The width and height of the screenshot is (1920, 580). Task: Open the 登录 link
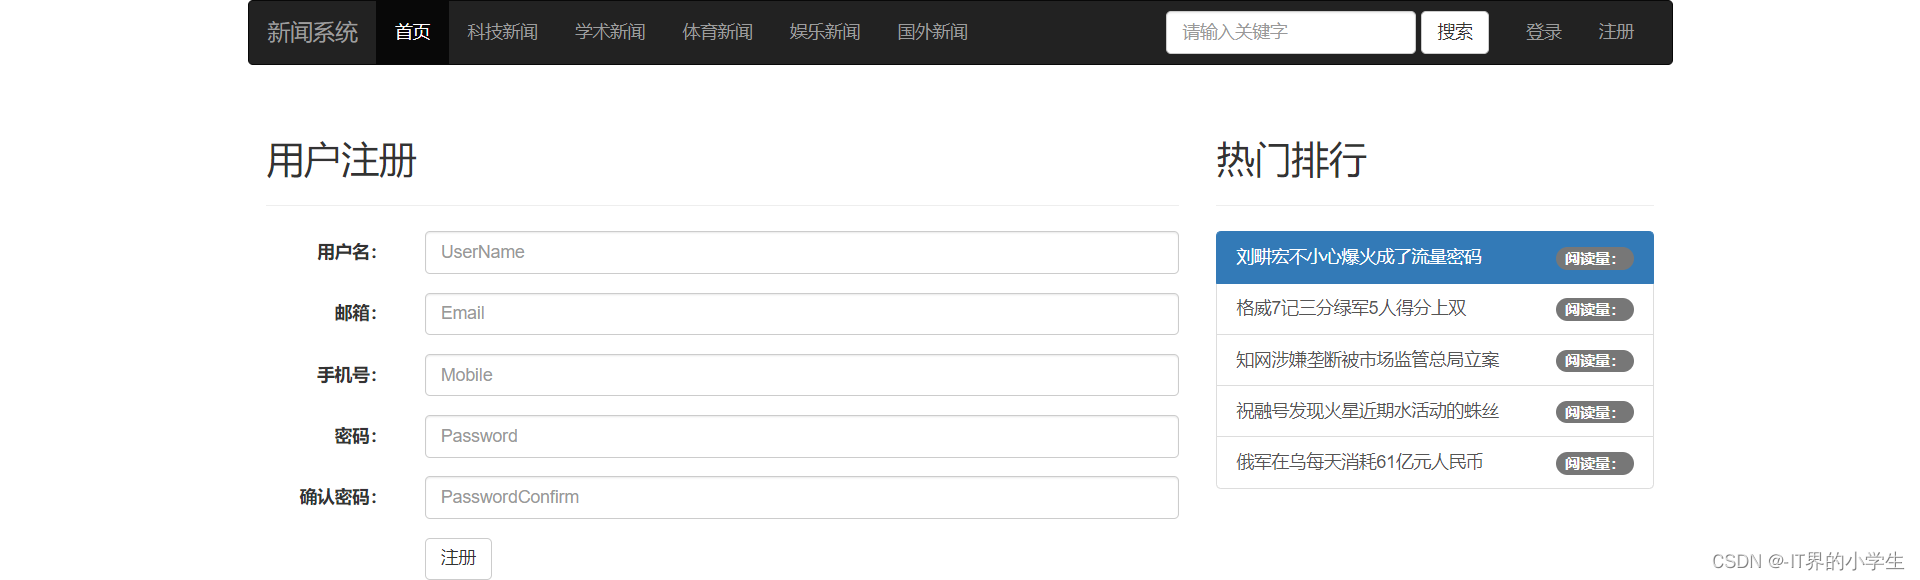[x=1543, y=33]
